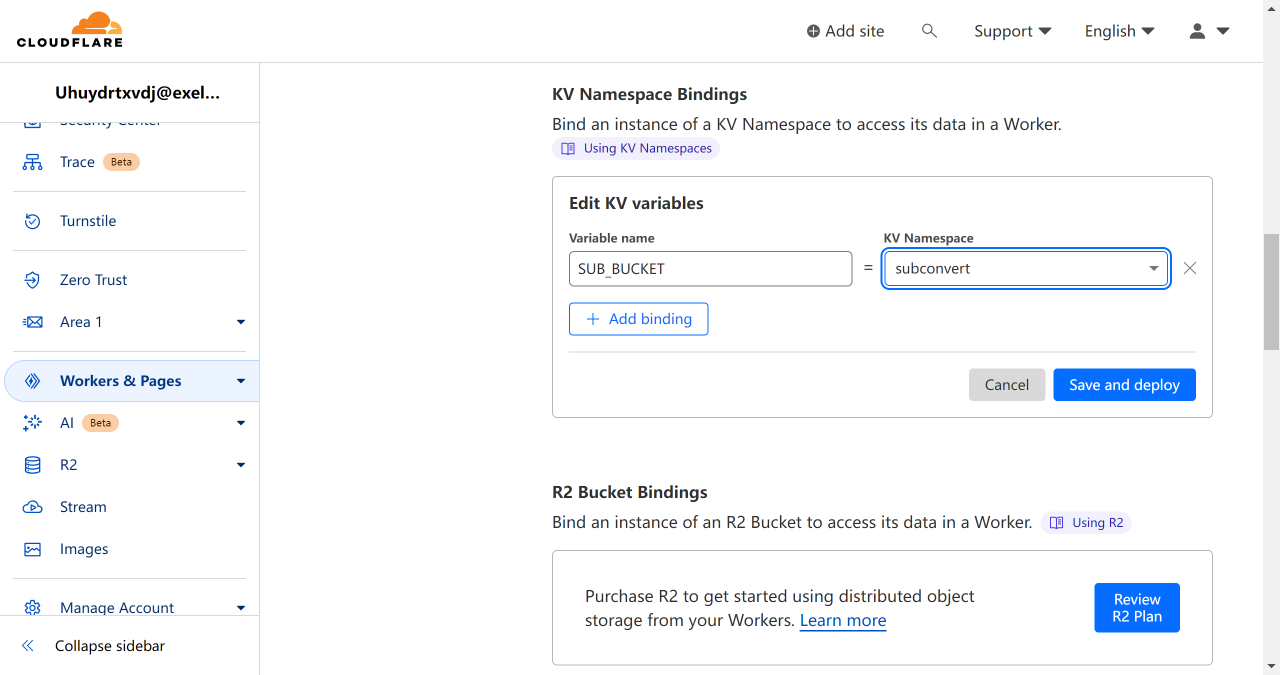Viewport: 1280px width, 675px height.
Task: Click the Beta badge next to Trace
Action: click(x=121, y=162)
